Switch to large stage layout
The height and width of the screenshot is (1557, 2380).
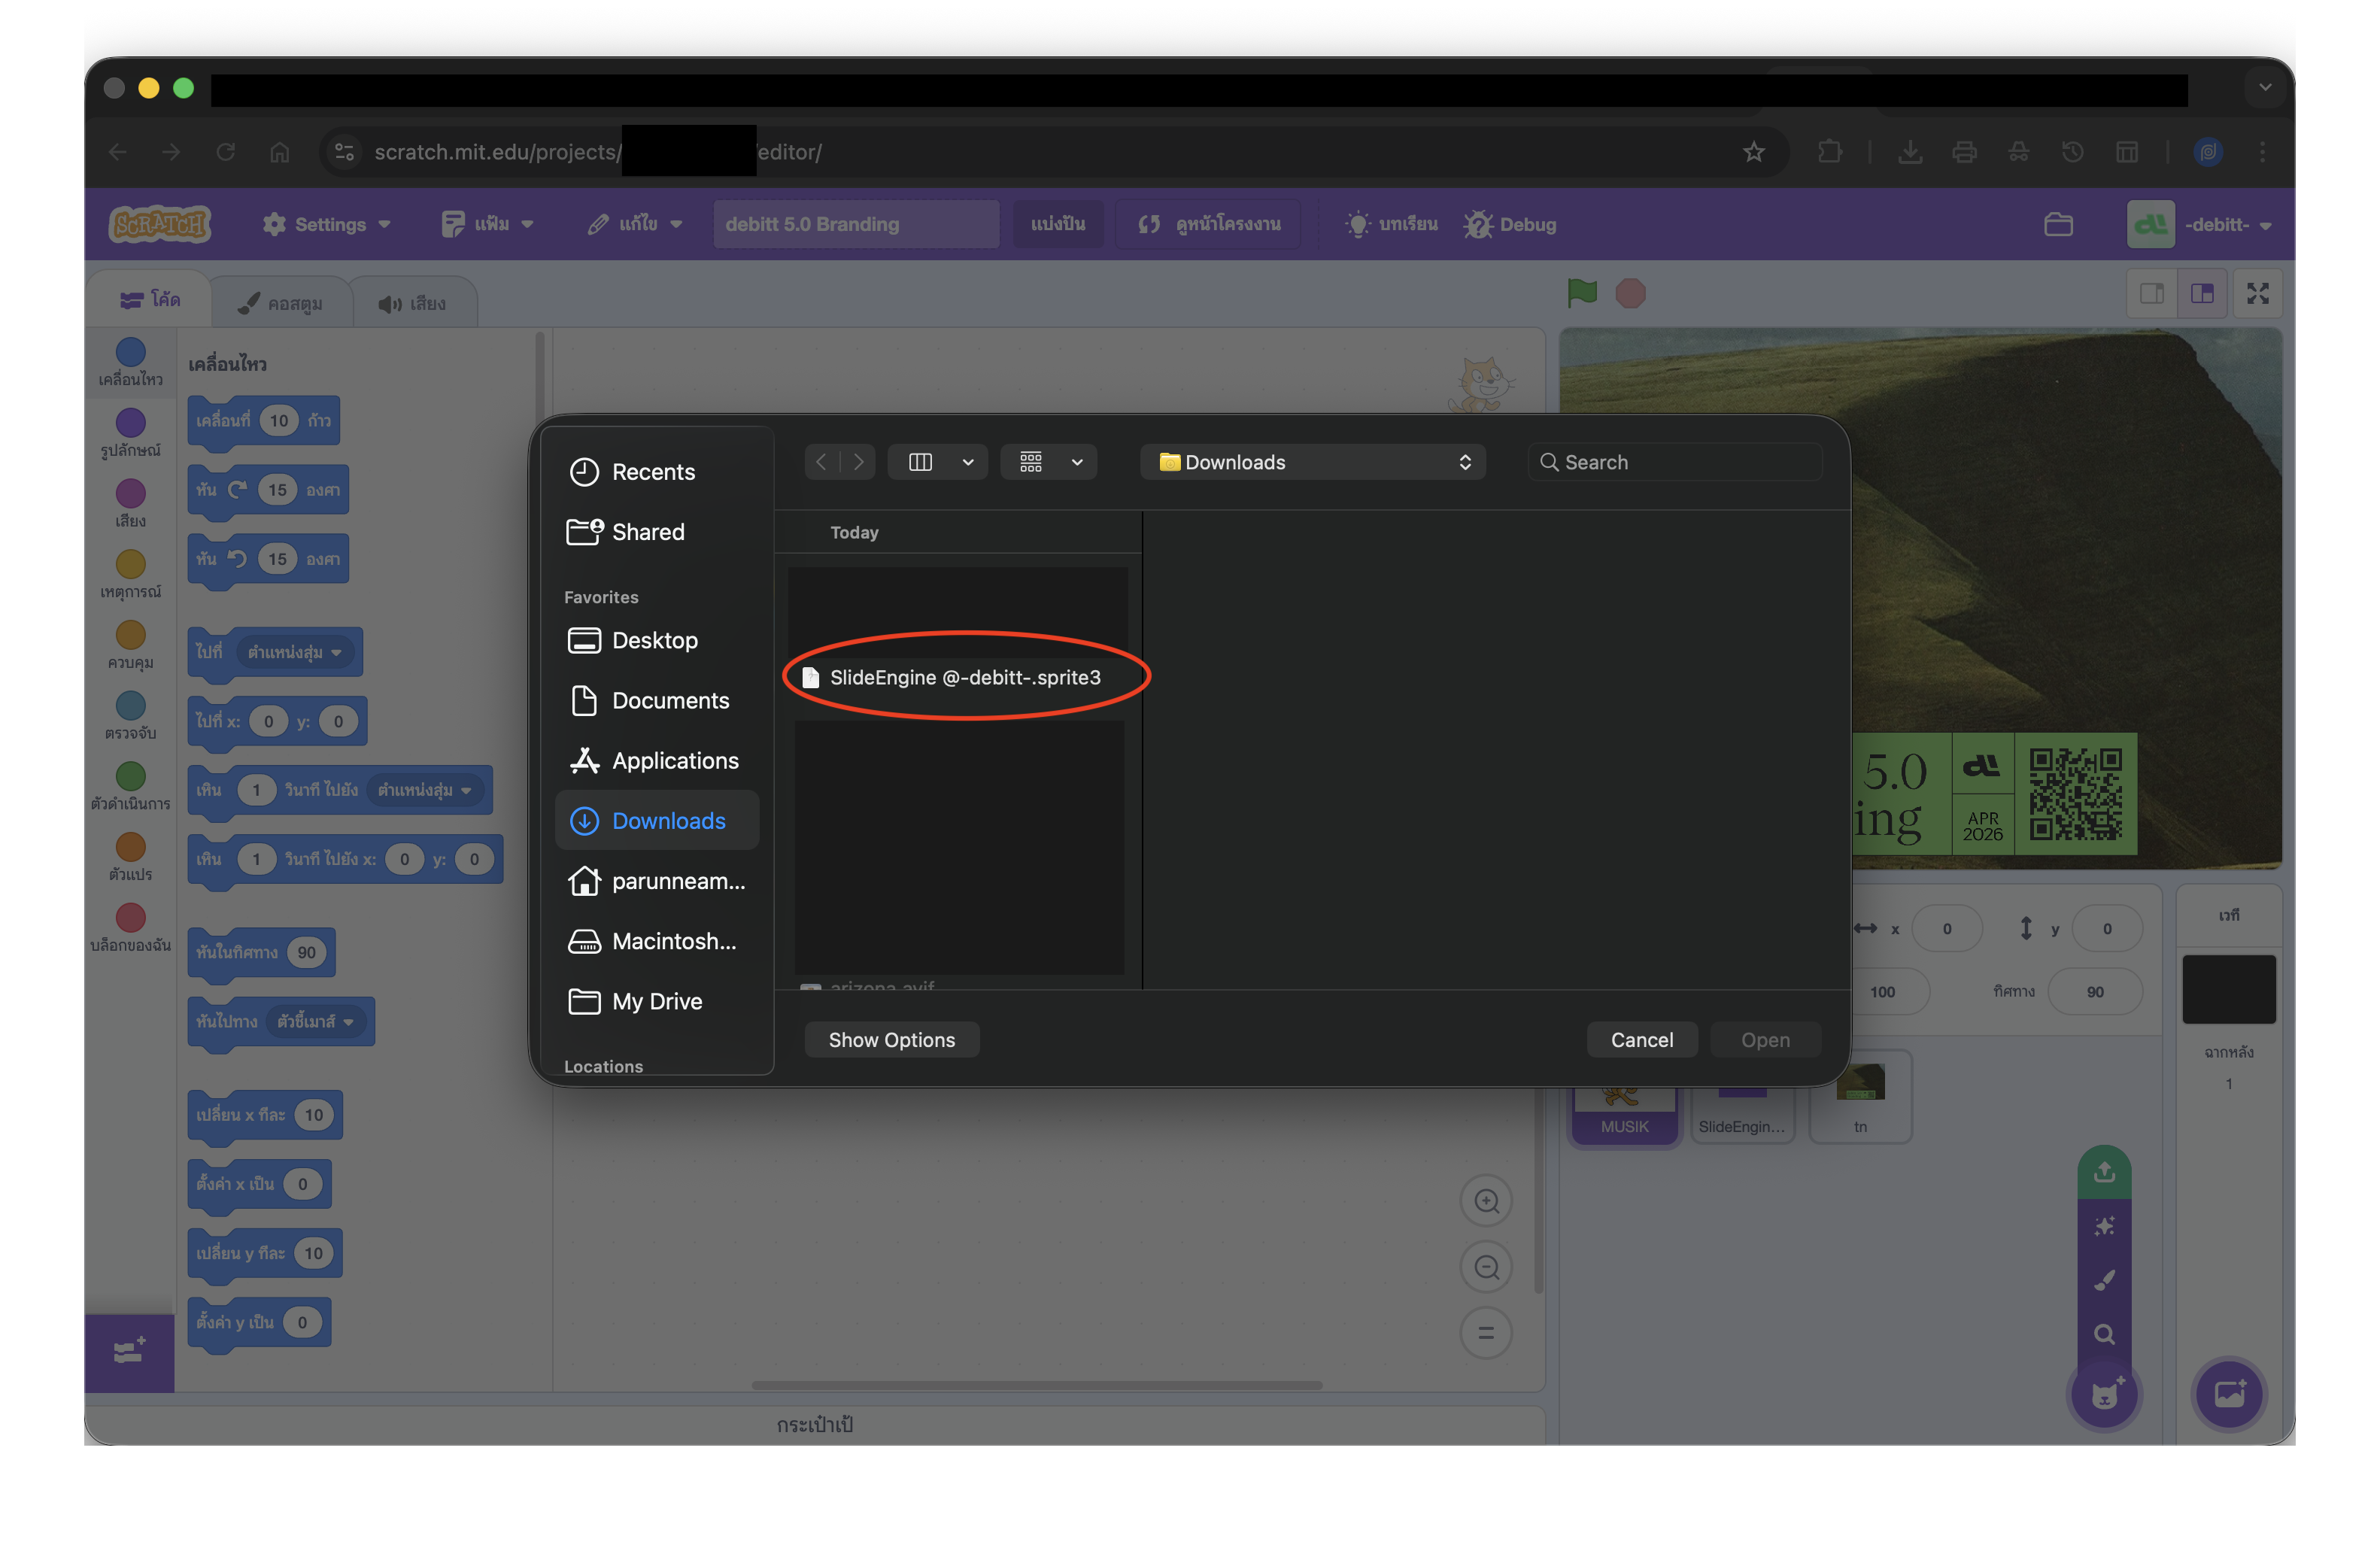point(2202,293)
